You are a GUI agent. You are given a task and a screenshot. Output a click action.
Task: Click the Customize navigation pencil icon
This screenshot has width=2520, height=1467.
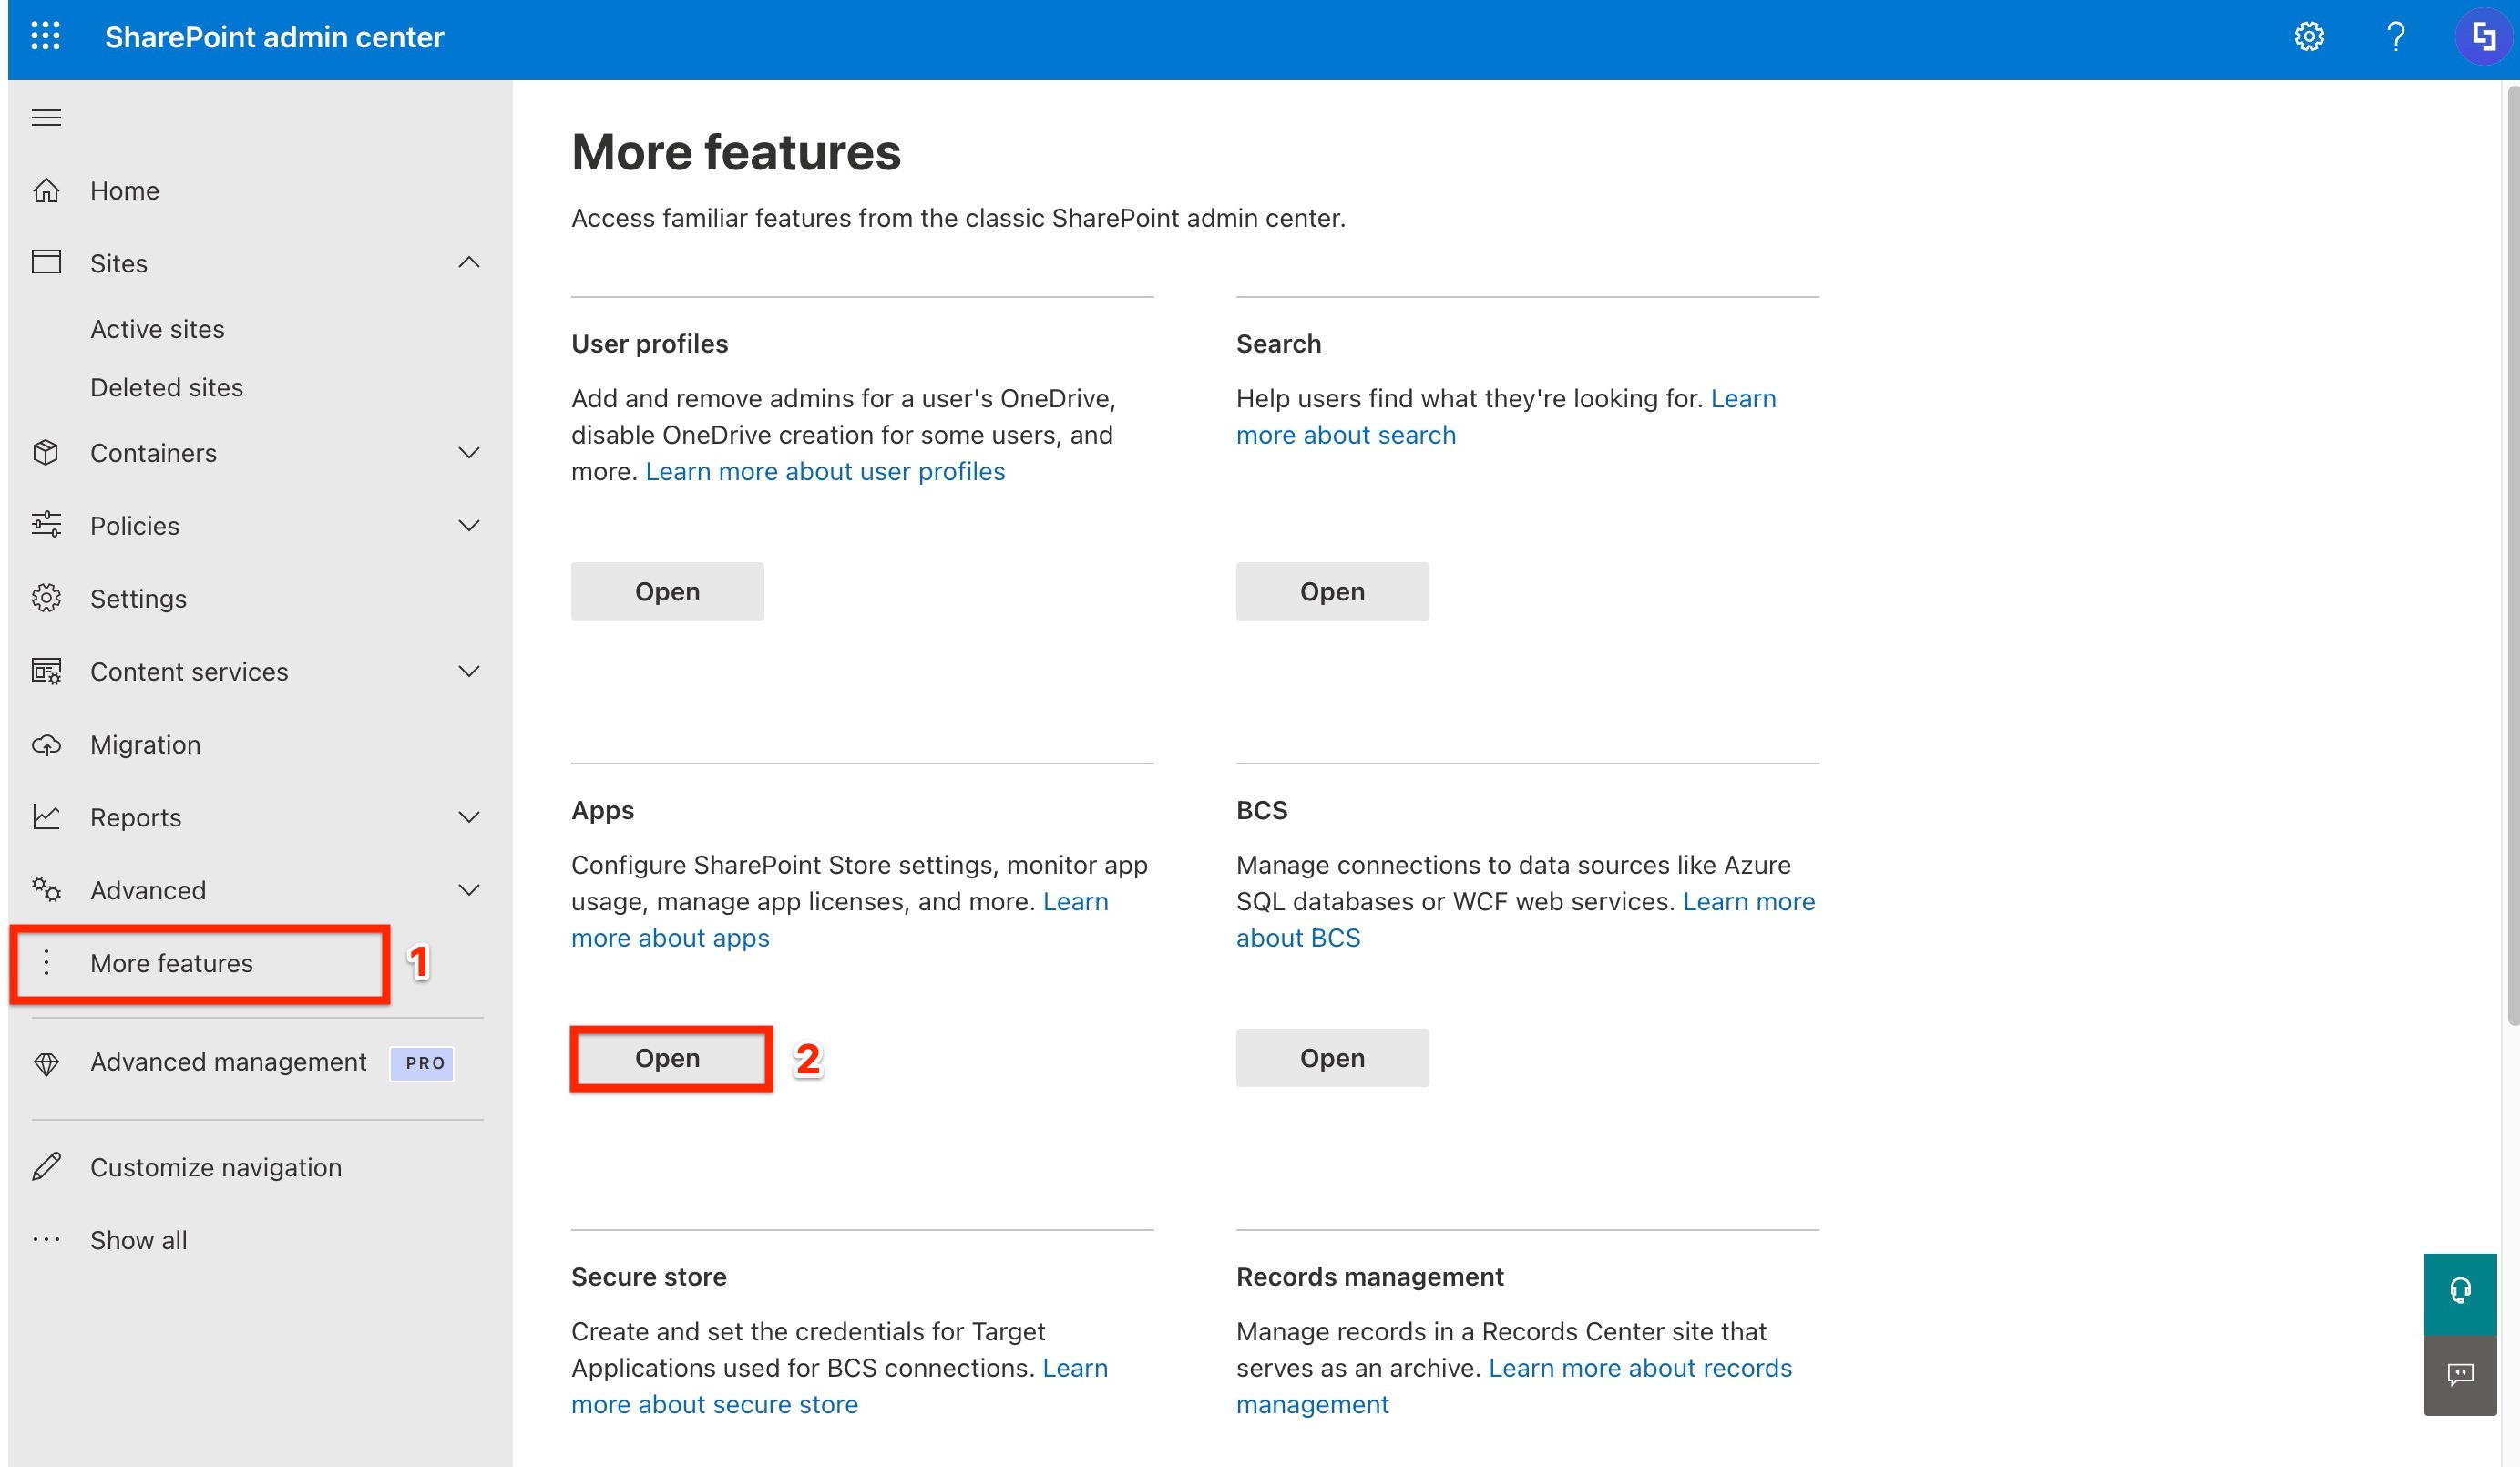click(46, 1167)
